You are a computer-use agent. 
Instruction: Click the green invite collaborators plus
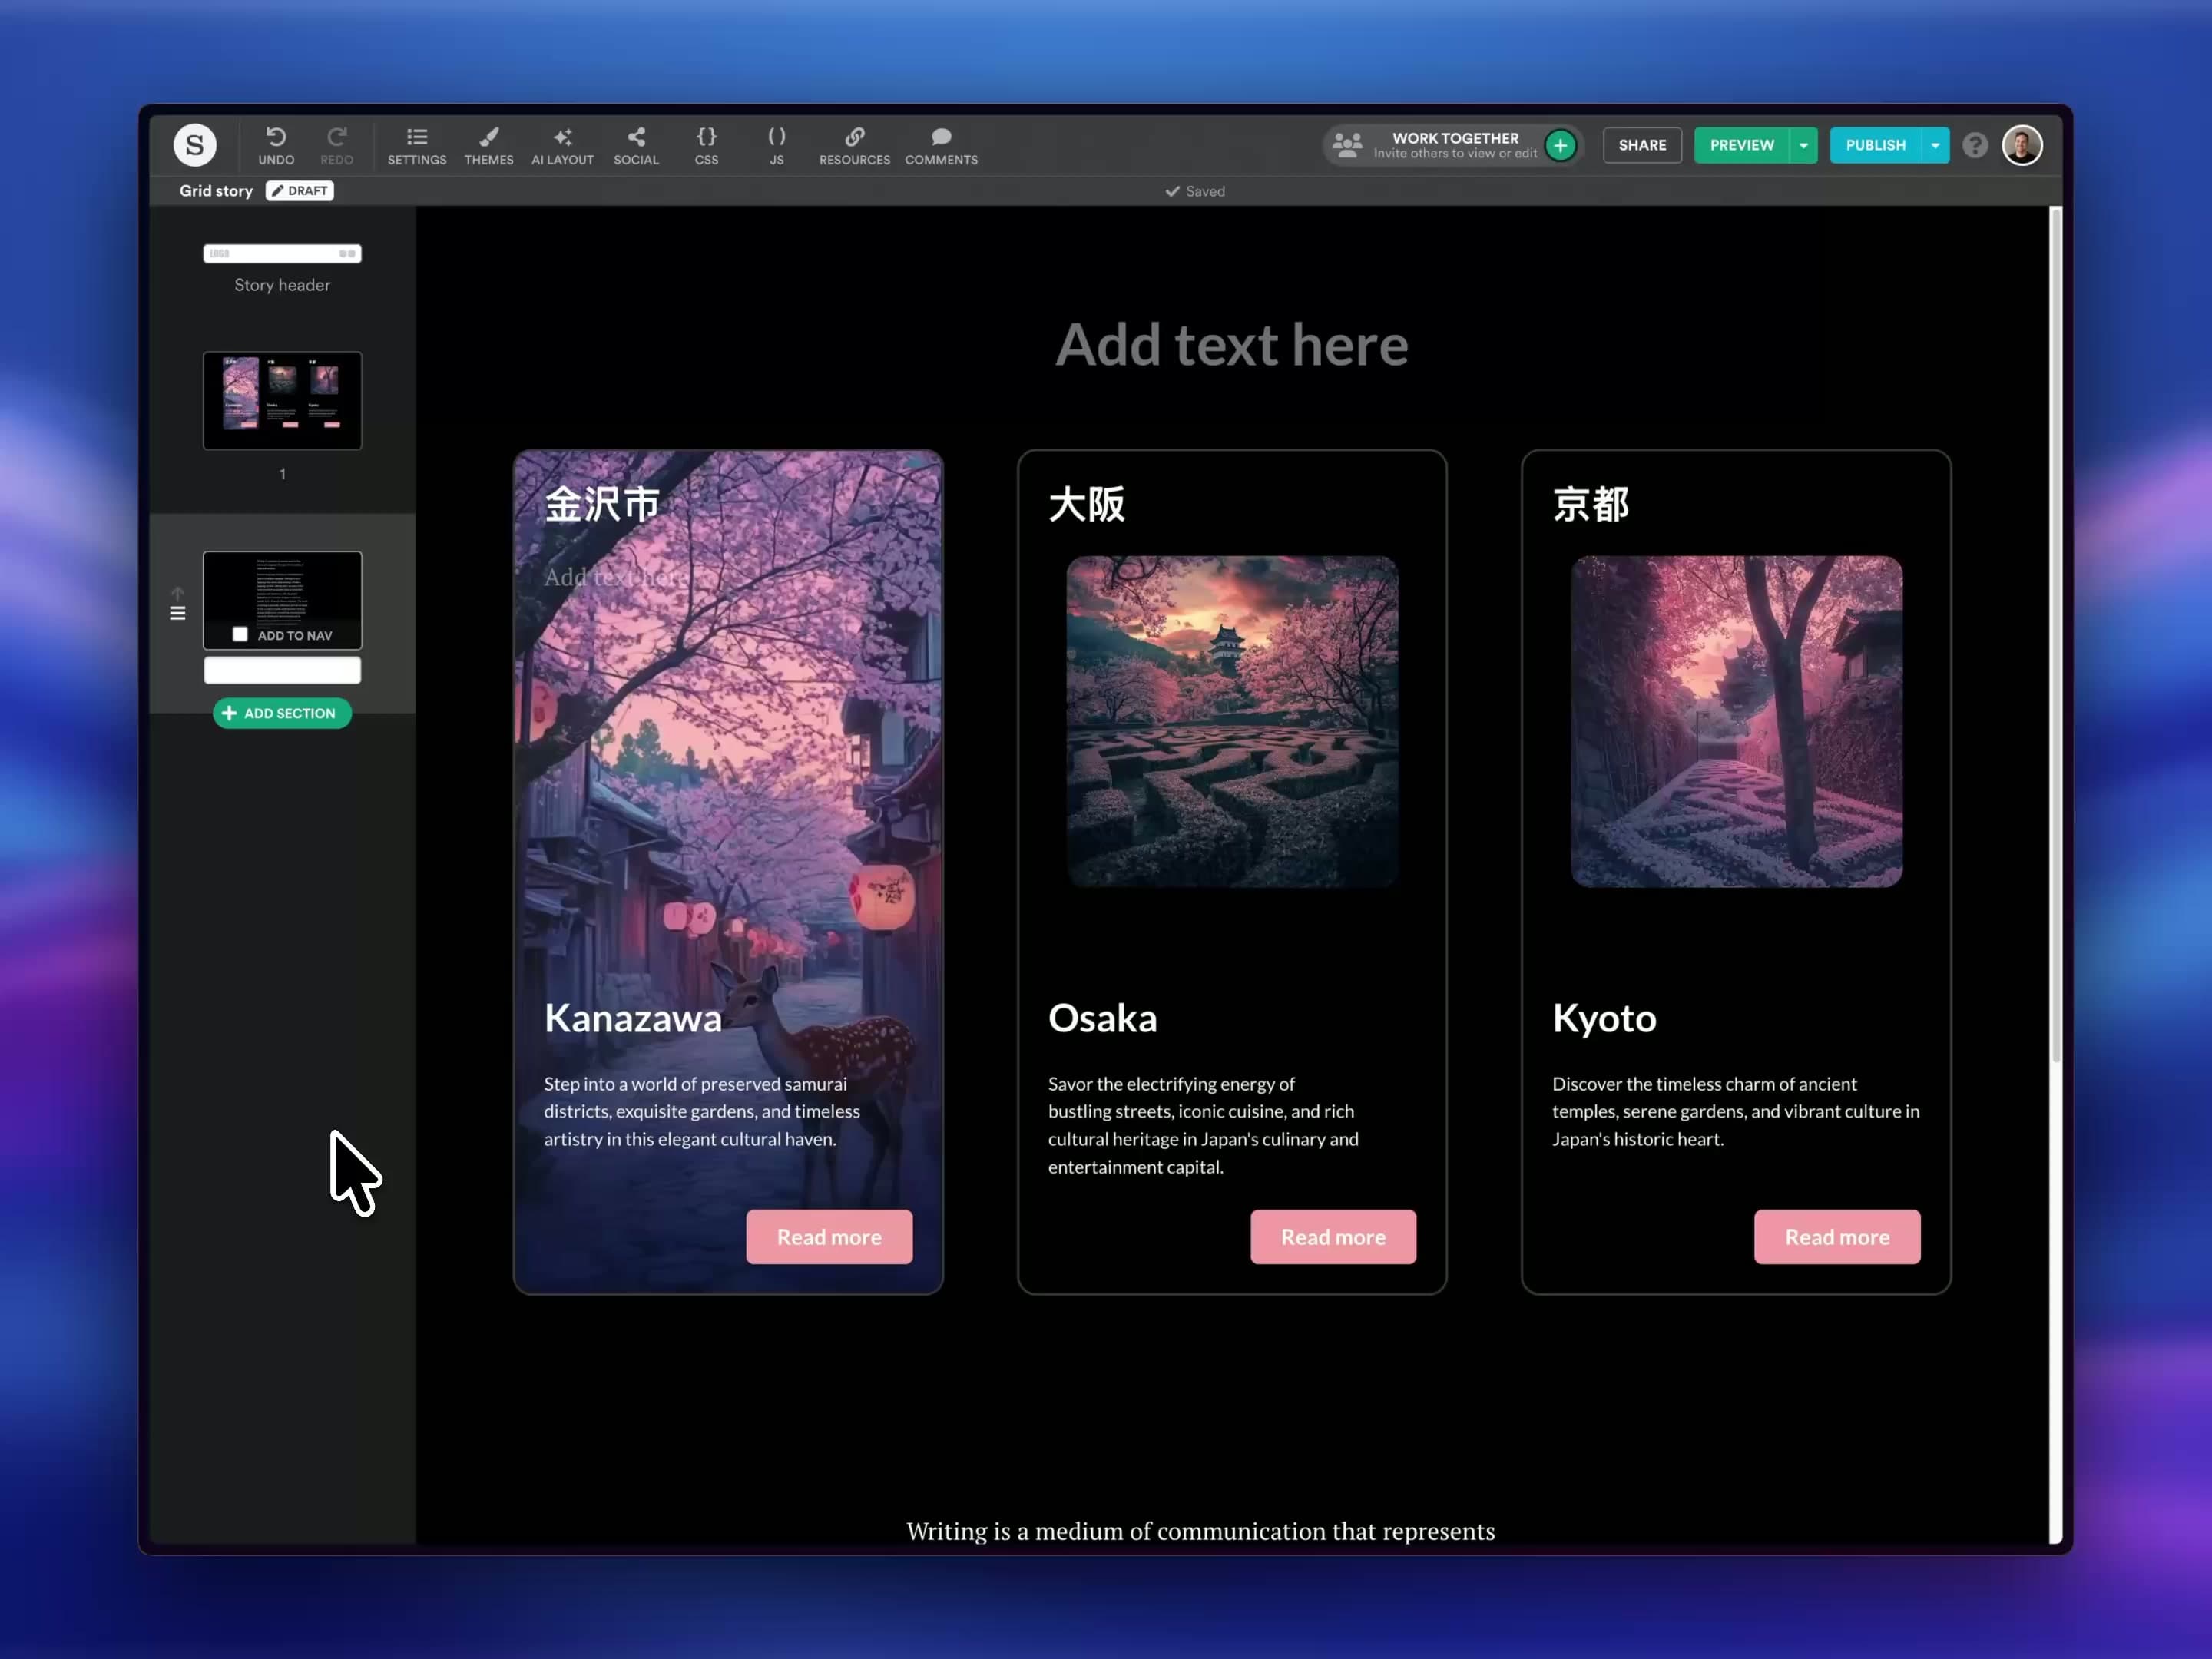tap(1560, 146)
